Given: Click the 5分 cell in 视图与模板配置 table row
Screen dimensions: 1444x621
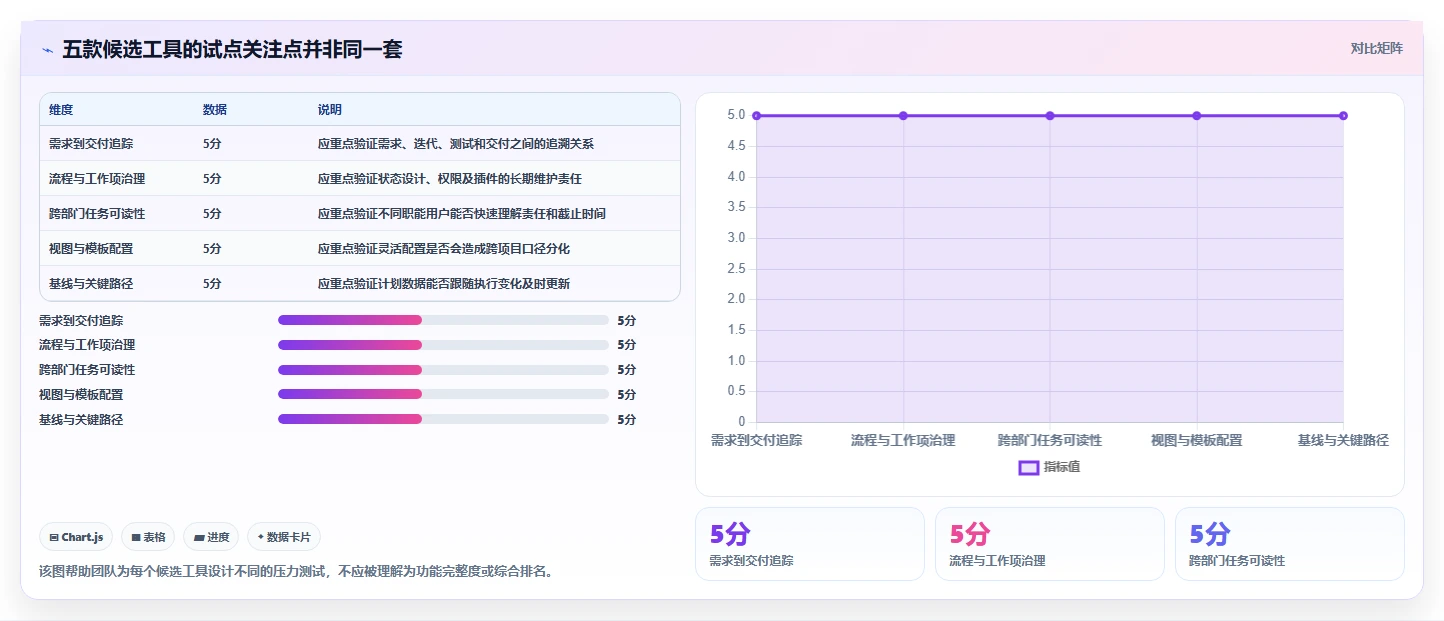Looking at the screenshot, I should [x=212, y=249].
